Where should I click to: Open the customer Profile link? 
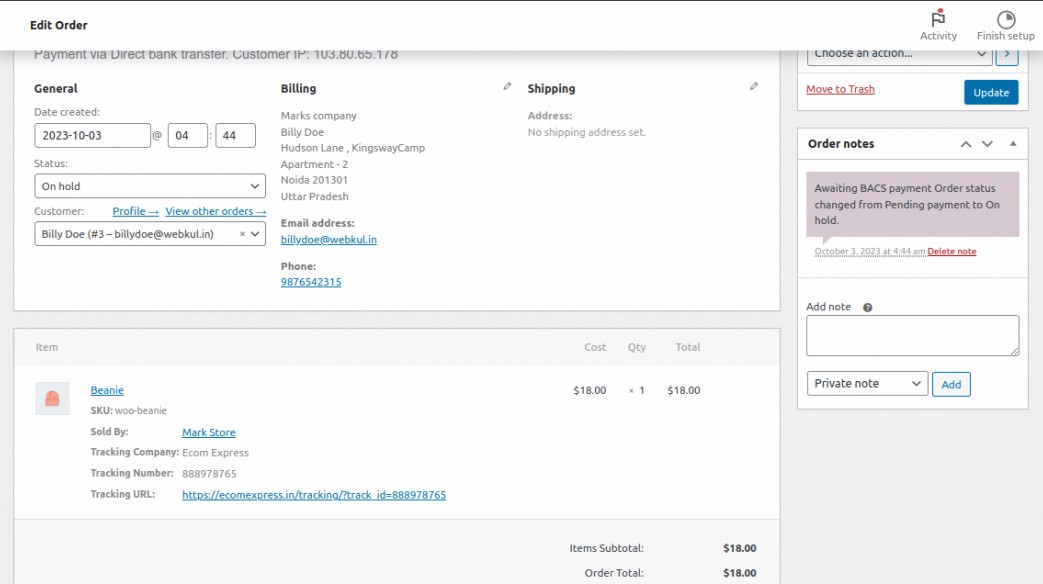[x=135, y=211]
